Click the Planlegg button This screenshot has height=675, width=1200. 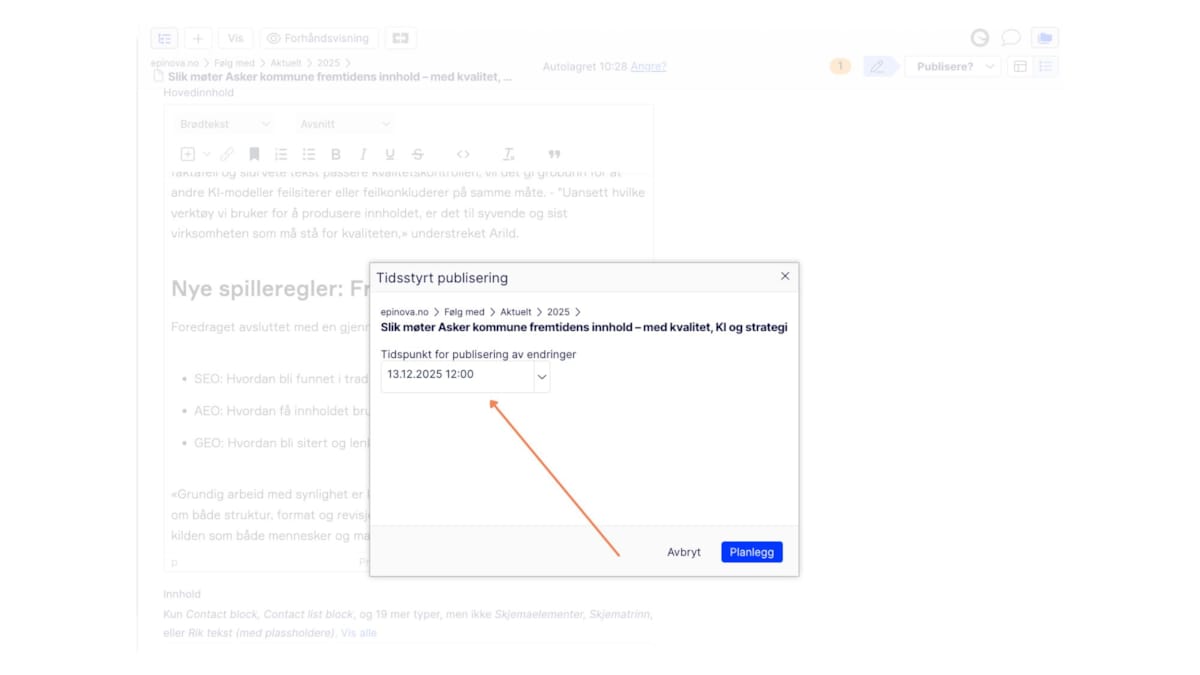(x=751, y=552)
